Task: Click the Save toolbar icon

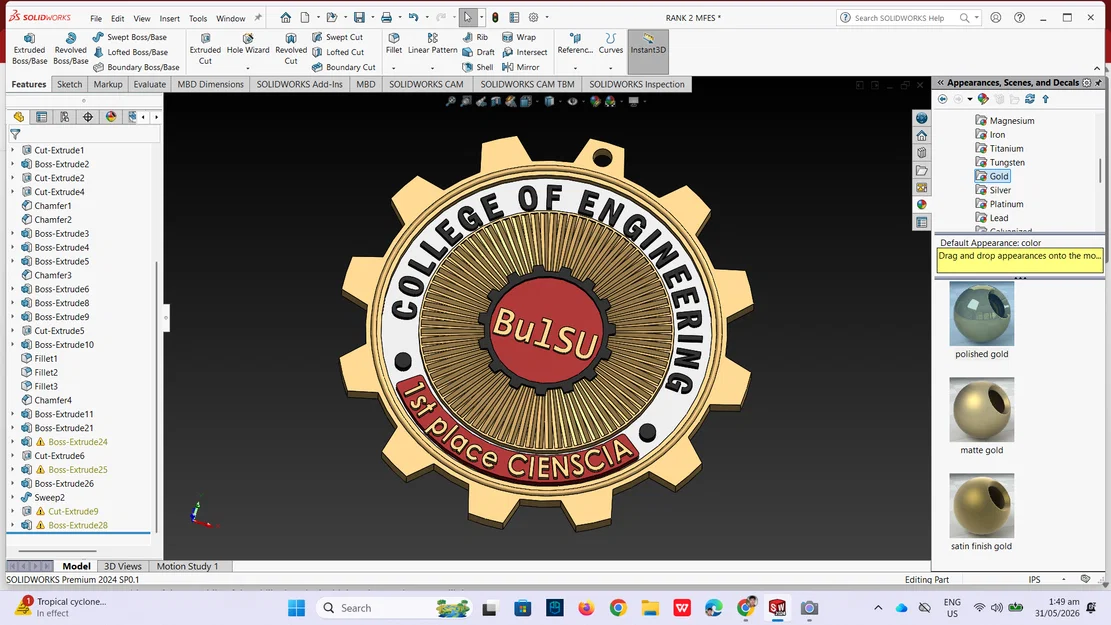Action: click(360, 18)
